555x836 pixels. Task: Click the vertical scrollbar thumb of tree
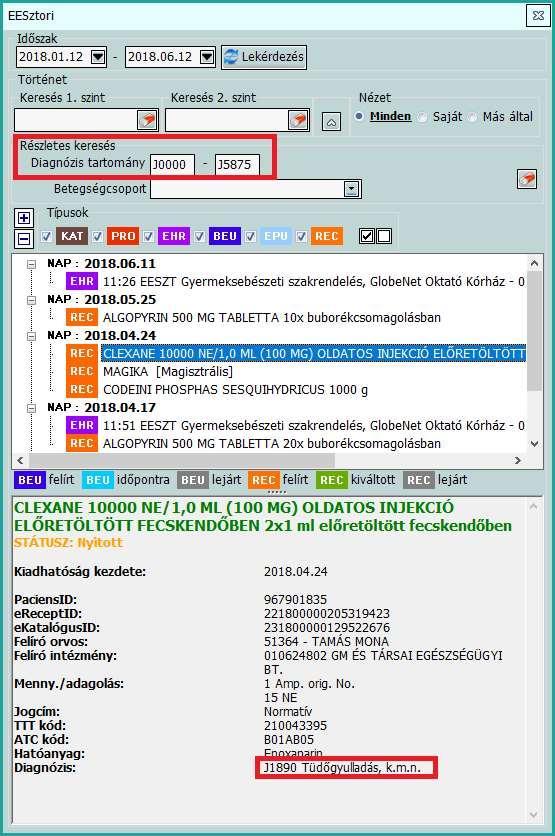(534, 331)
